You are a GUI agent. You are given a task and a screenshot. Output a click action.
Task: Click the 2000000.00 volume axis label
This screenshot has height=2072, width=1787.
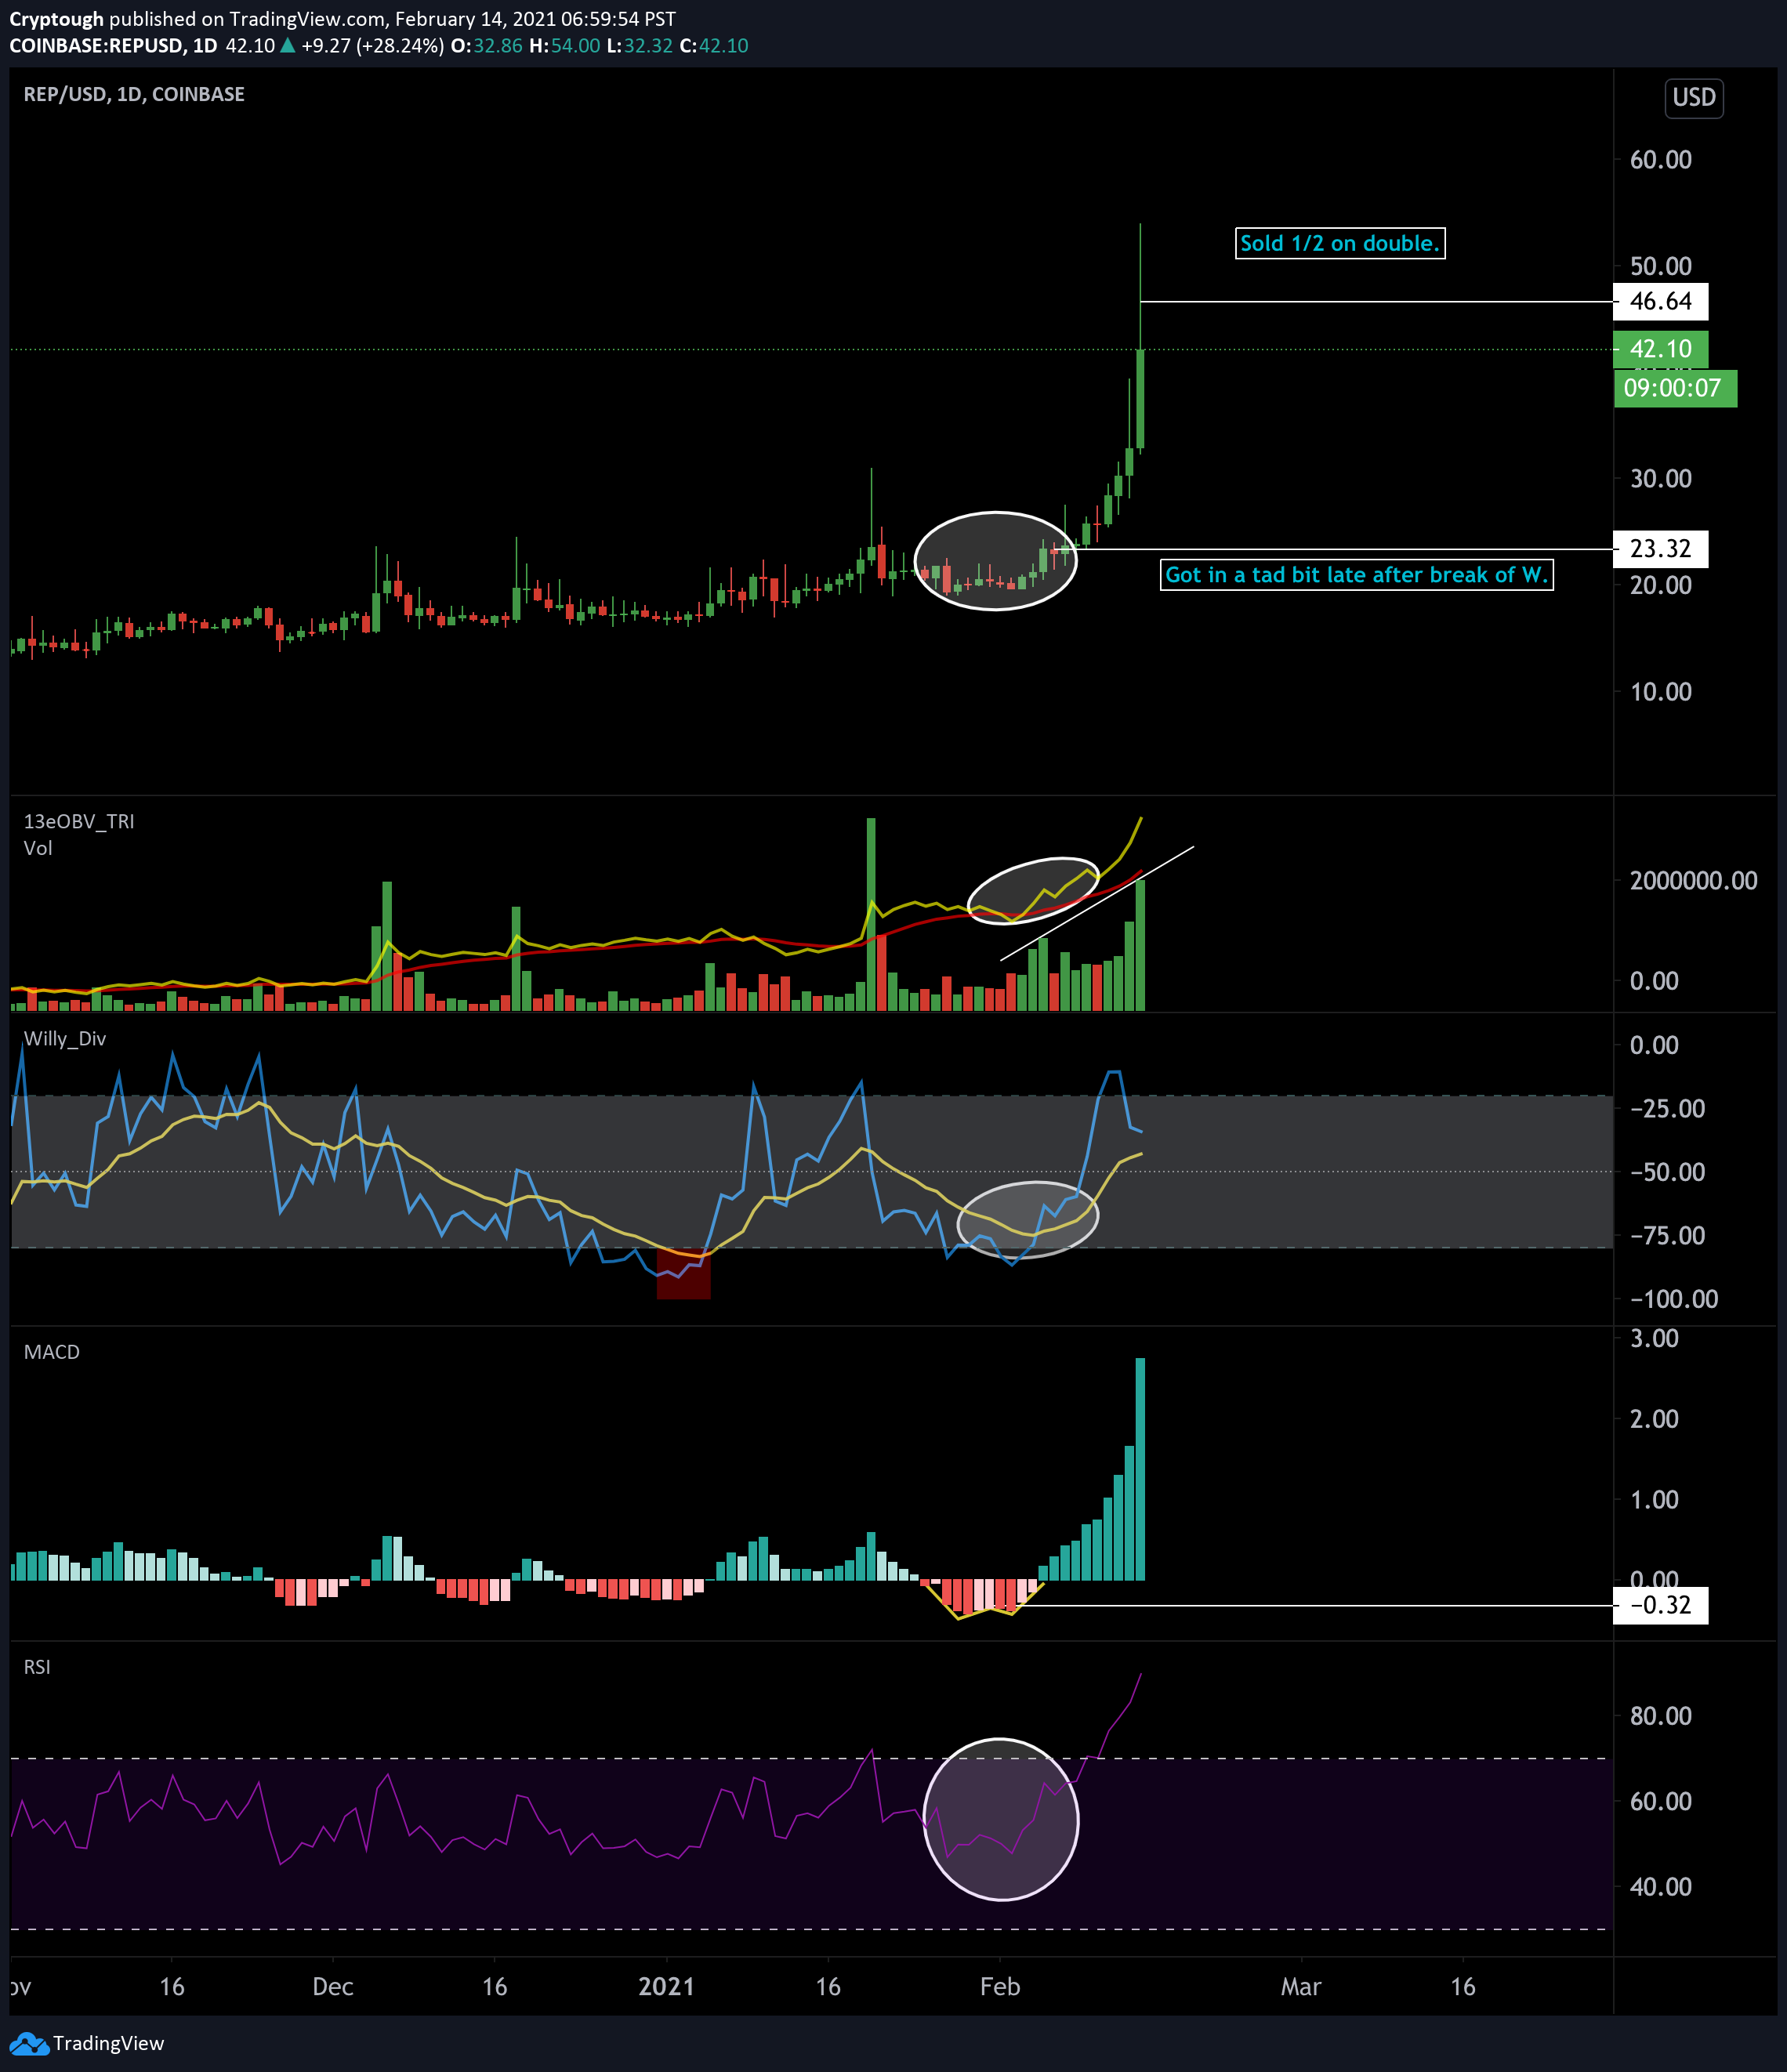[1693, 880]
